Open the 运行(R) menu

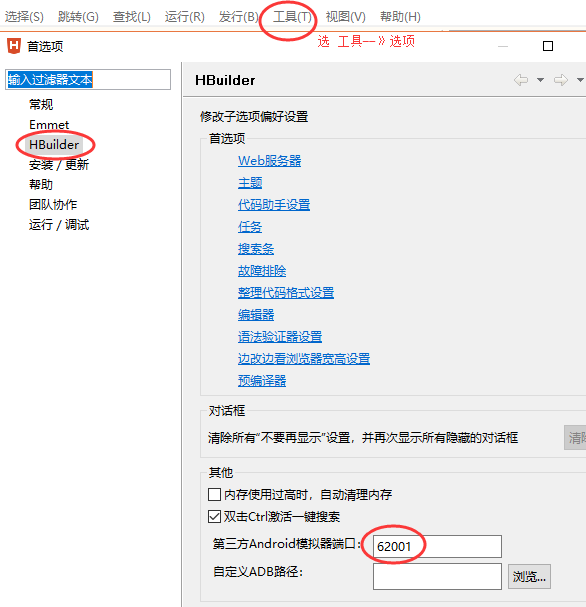click(185, 17)
